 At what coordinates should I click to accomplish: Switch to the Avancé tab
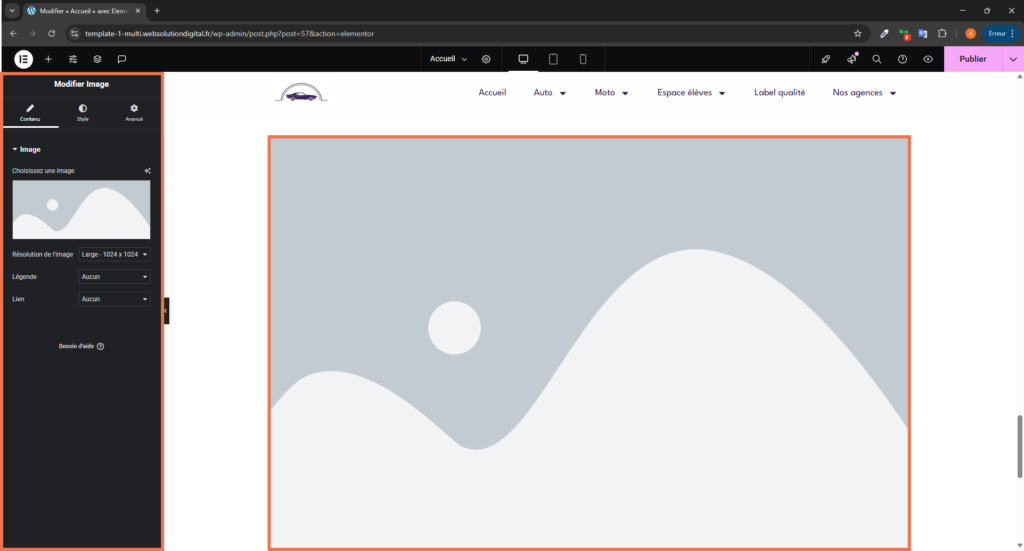(x=134, y=112)
